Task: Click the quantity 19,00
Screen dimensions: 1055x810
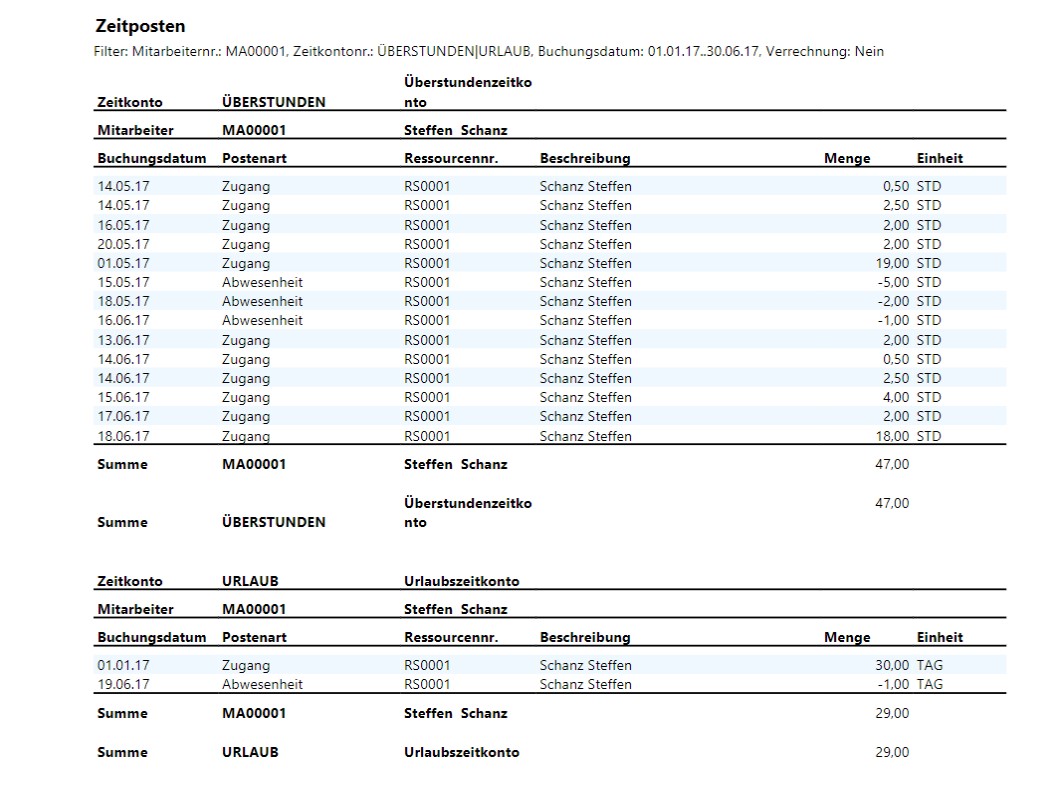Action: [892, 263]
